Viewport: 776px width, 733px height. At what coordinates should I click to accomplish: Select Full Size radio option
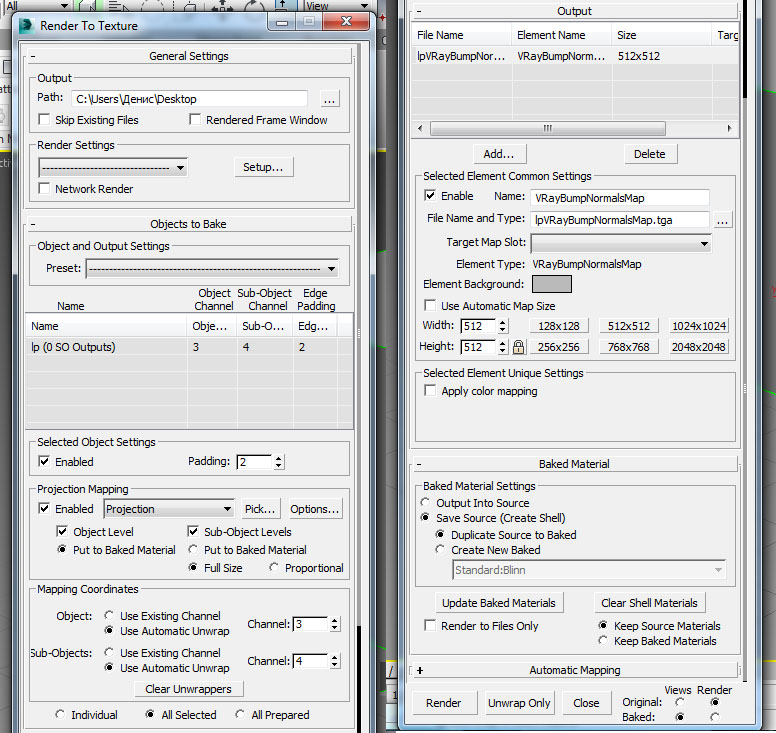click(193, 567)
